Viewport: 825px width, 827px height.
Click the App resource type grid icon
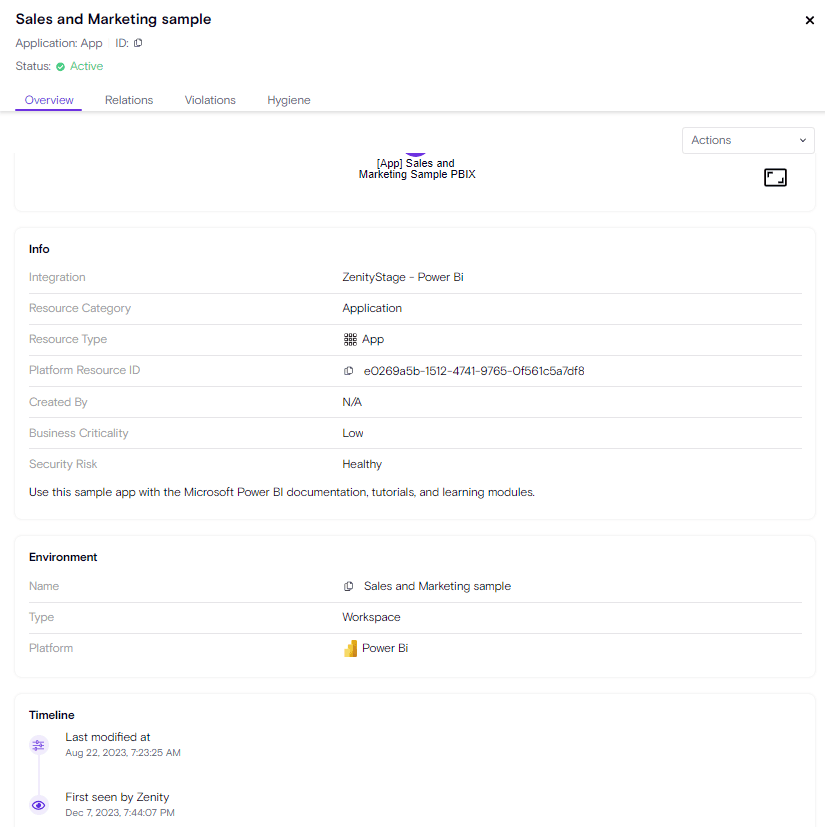click(x=350, y=340)
